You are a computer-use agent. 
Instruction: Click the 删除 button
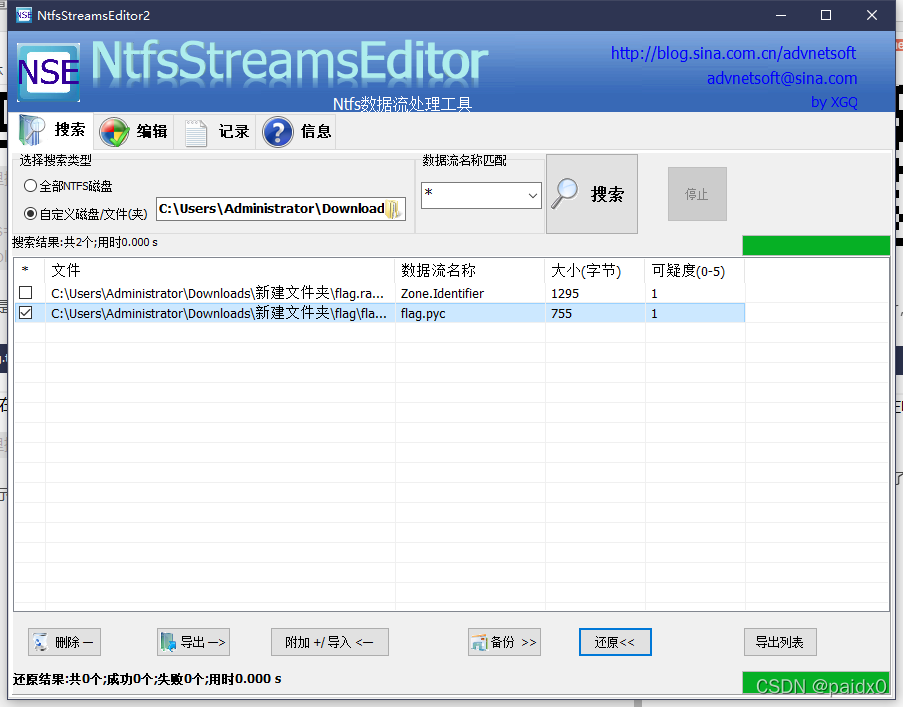pyautogui.click(x=64, y=642)
